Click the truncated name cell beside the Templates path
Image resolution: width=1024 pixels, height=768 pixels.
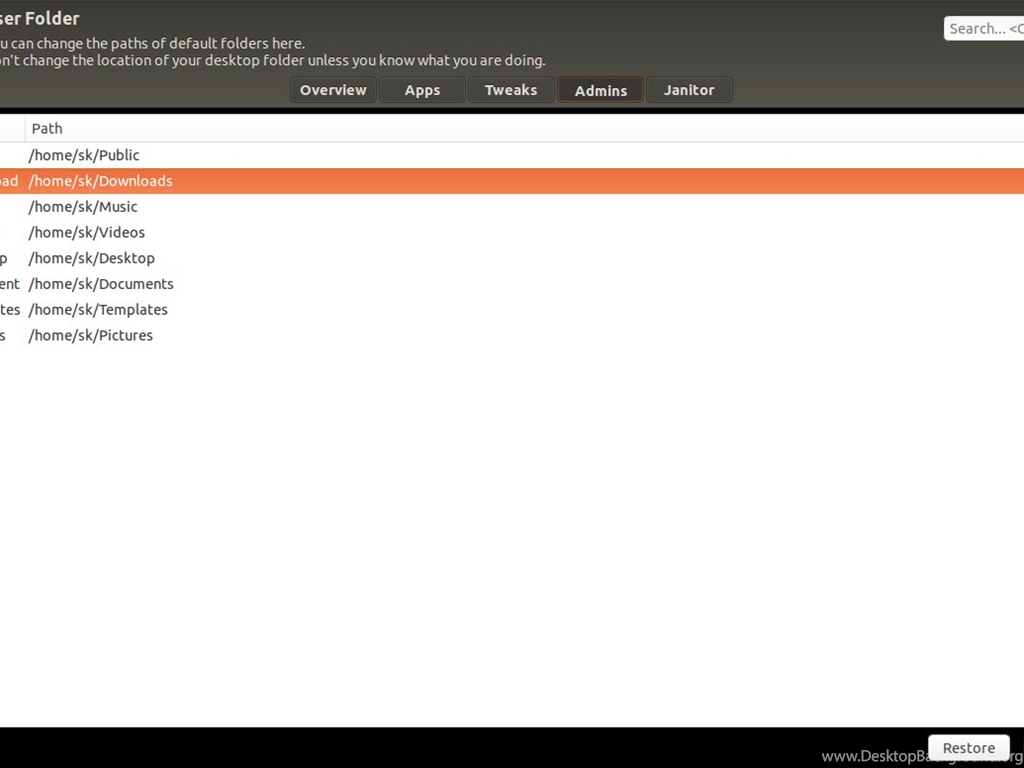[10, 310]
